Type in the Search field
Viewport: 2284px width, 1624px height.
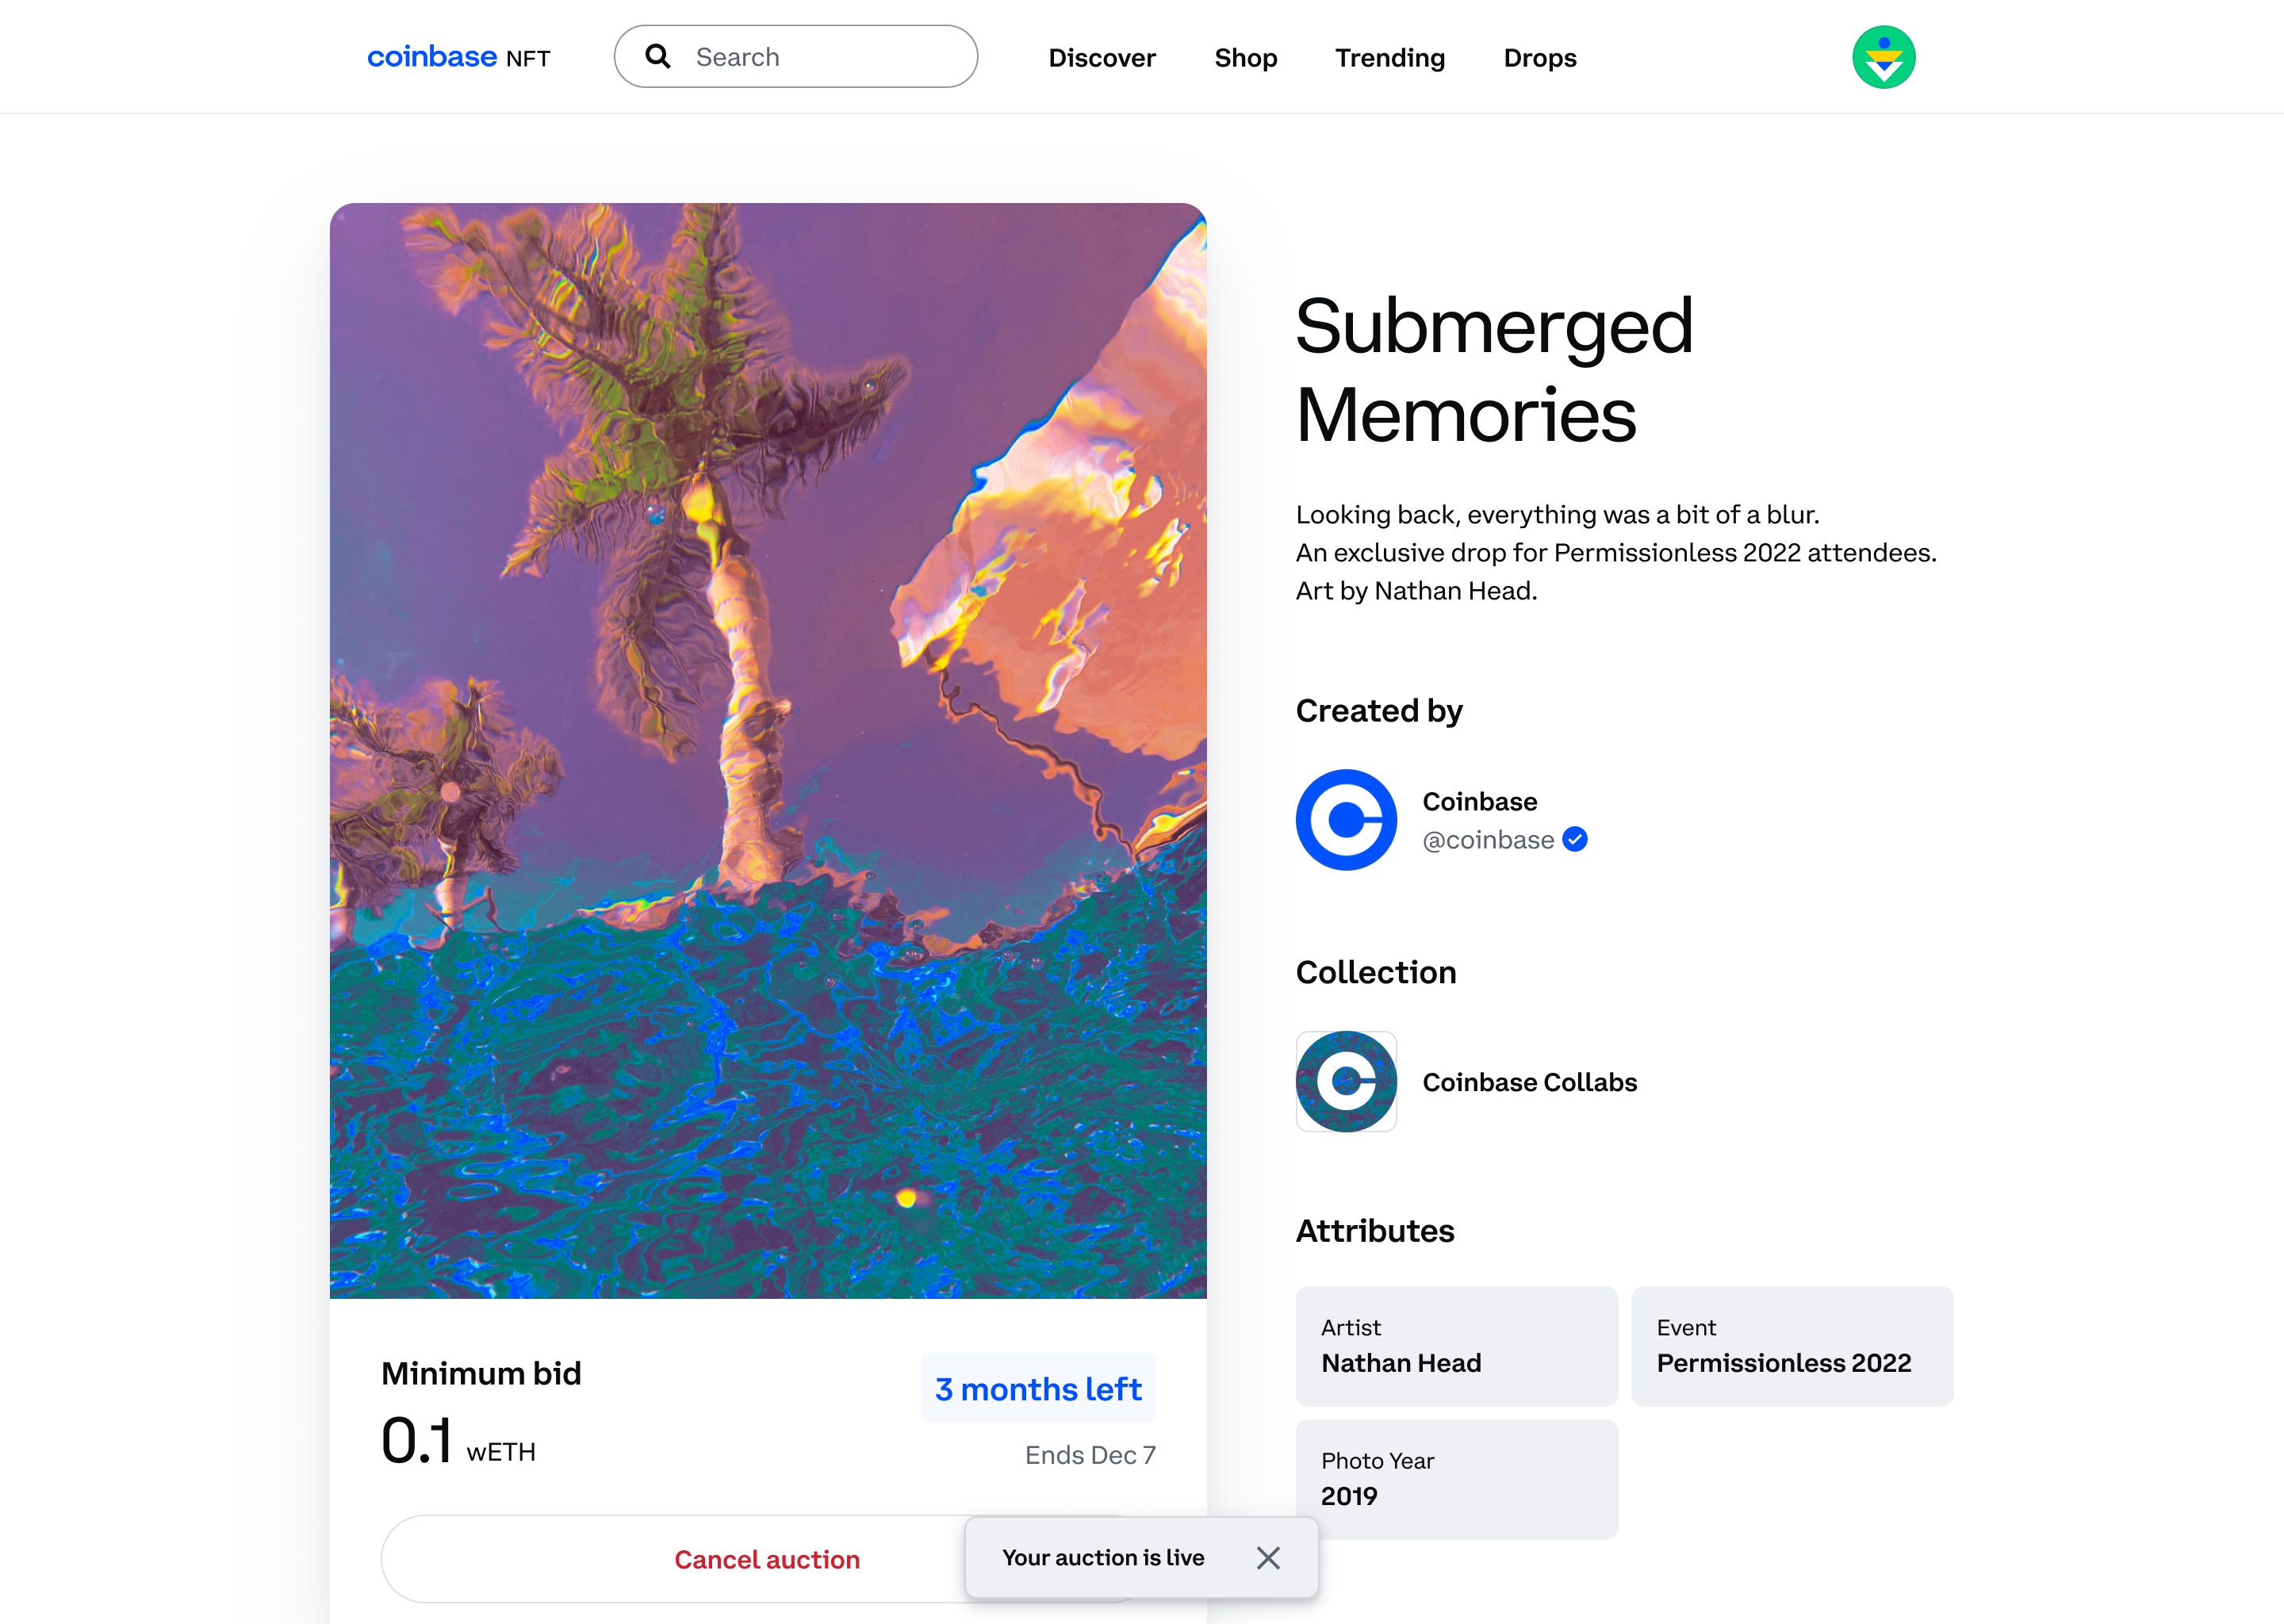(x=820, y=57)
